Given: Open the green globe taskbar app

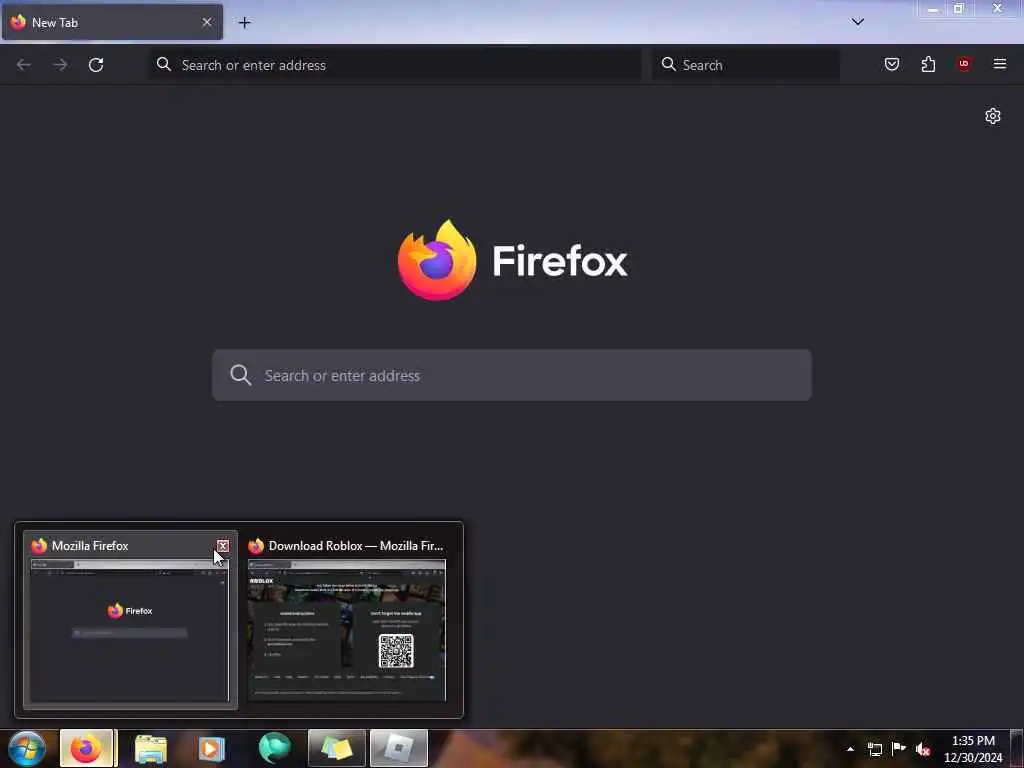Looking at the screenshot, I should coord(274,748).
